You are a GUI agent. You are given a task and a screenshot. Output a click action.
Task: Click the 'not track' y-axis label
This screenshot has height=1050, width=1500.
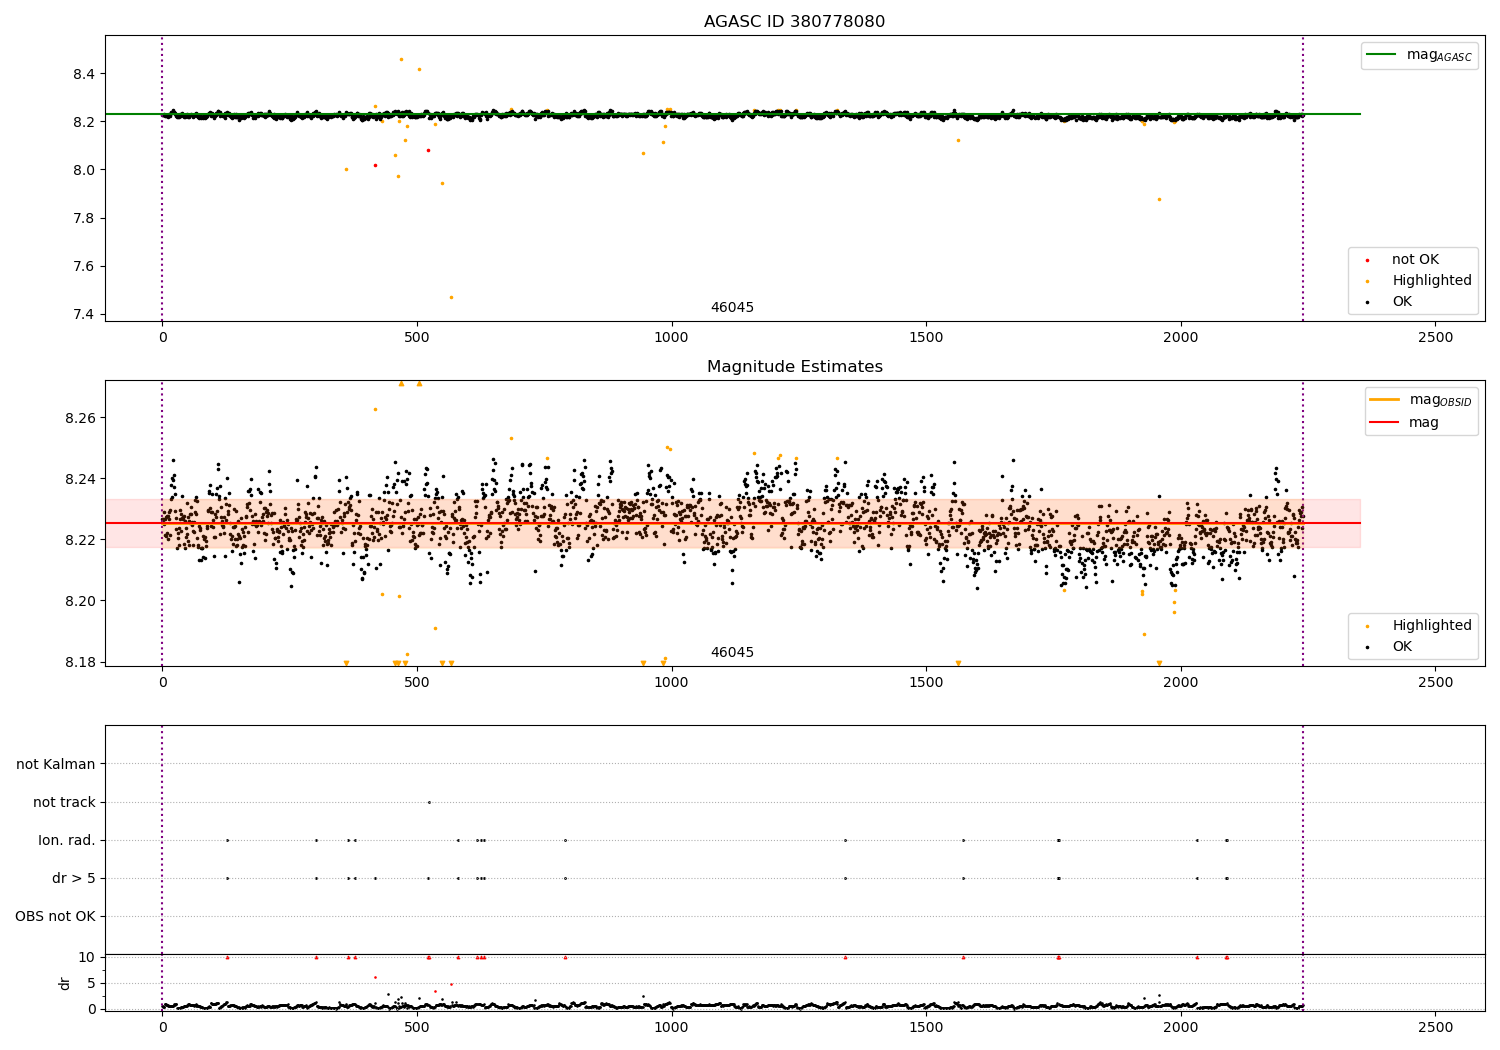tap(64, 803)
